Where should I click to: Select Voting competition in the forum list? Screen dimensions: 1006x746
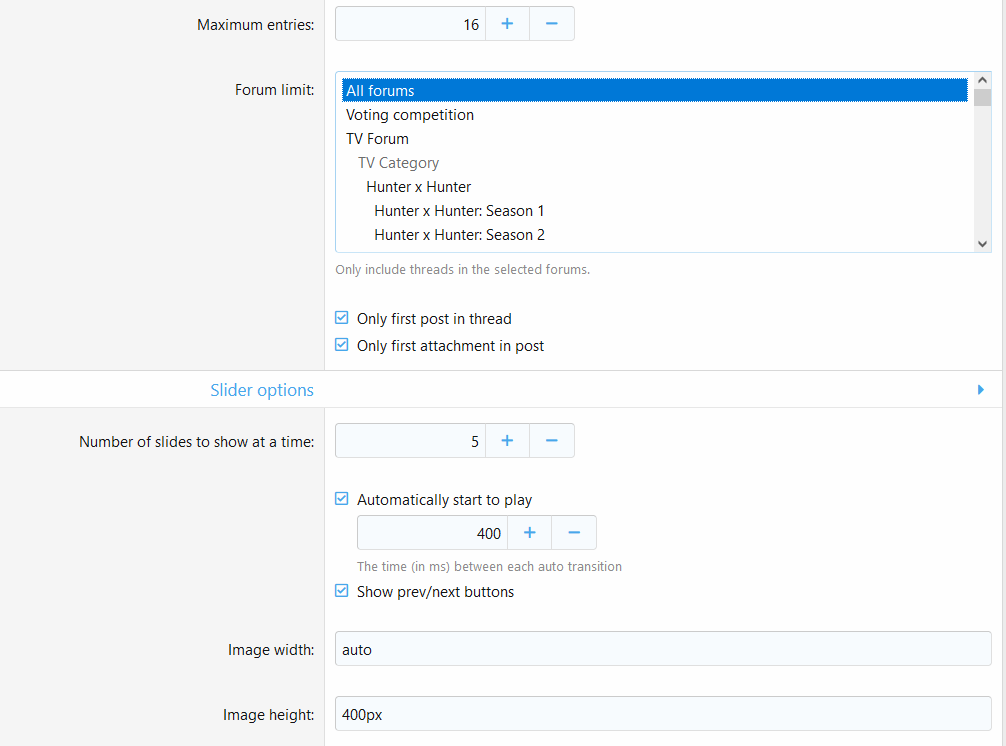[x=410, y=114]
